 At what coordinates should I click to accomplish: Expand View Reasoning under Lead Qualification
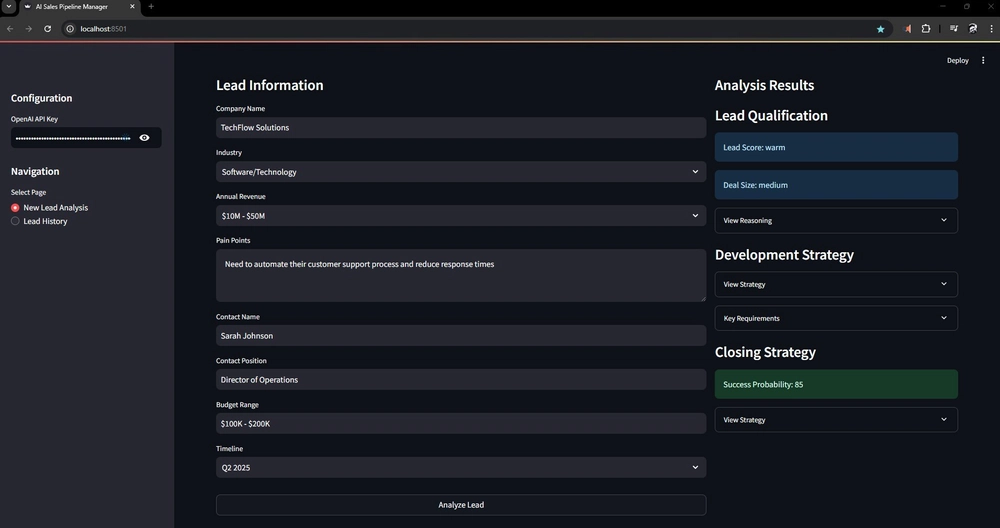point(836,221)
